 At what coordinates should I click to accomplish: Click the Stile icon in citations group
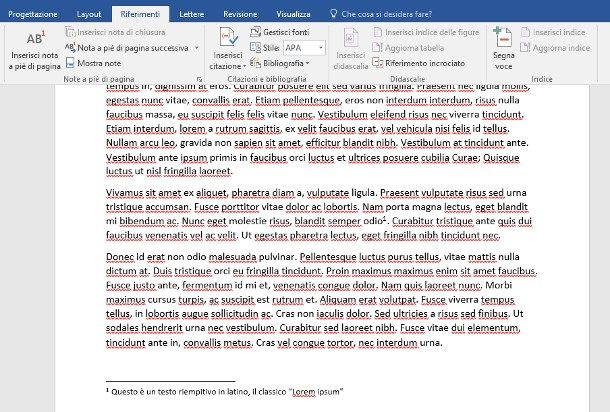click(x=255, y=48)
